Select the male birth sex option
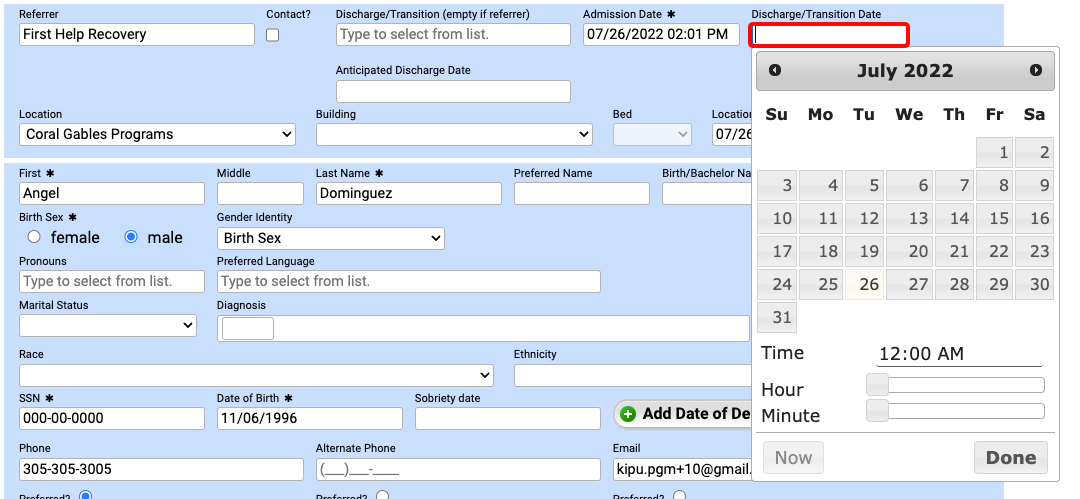Image resolution: width=1080 pixels, height=499 pixels. pyautogui.click(x=131, y=237)
